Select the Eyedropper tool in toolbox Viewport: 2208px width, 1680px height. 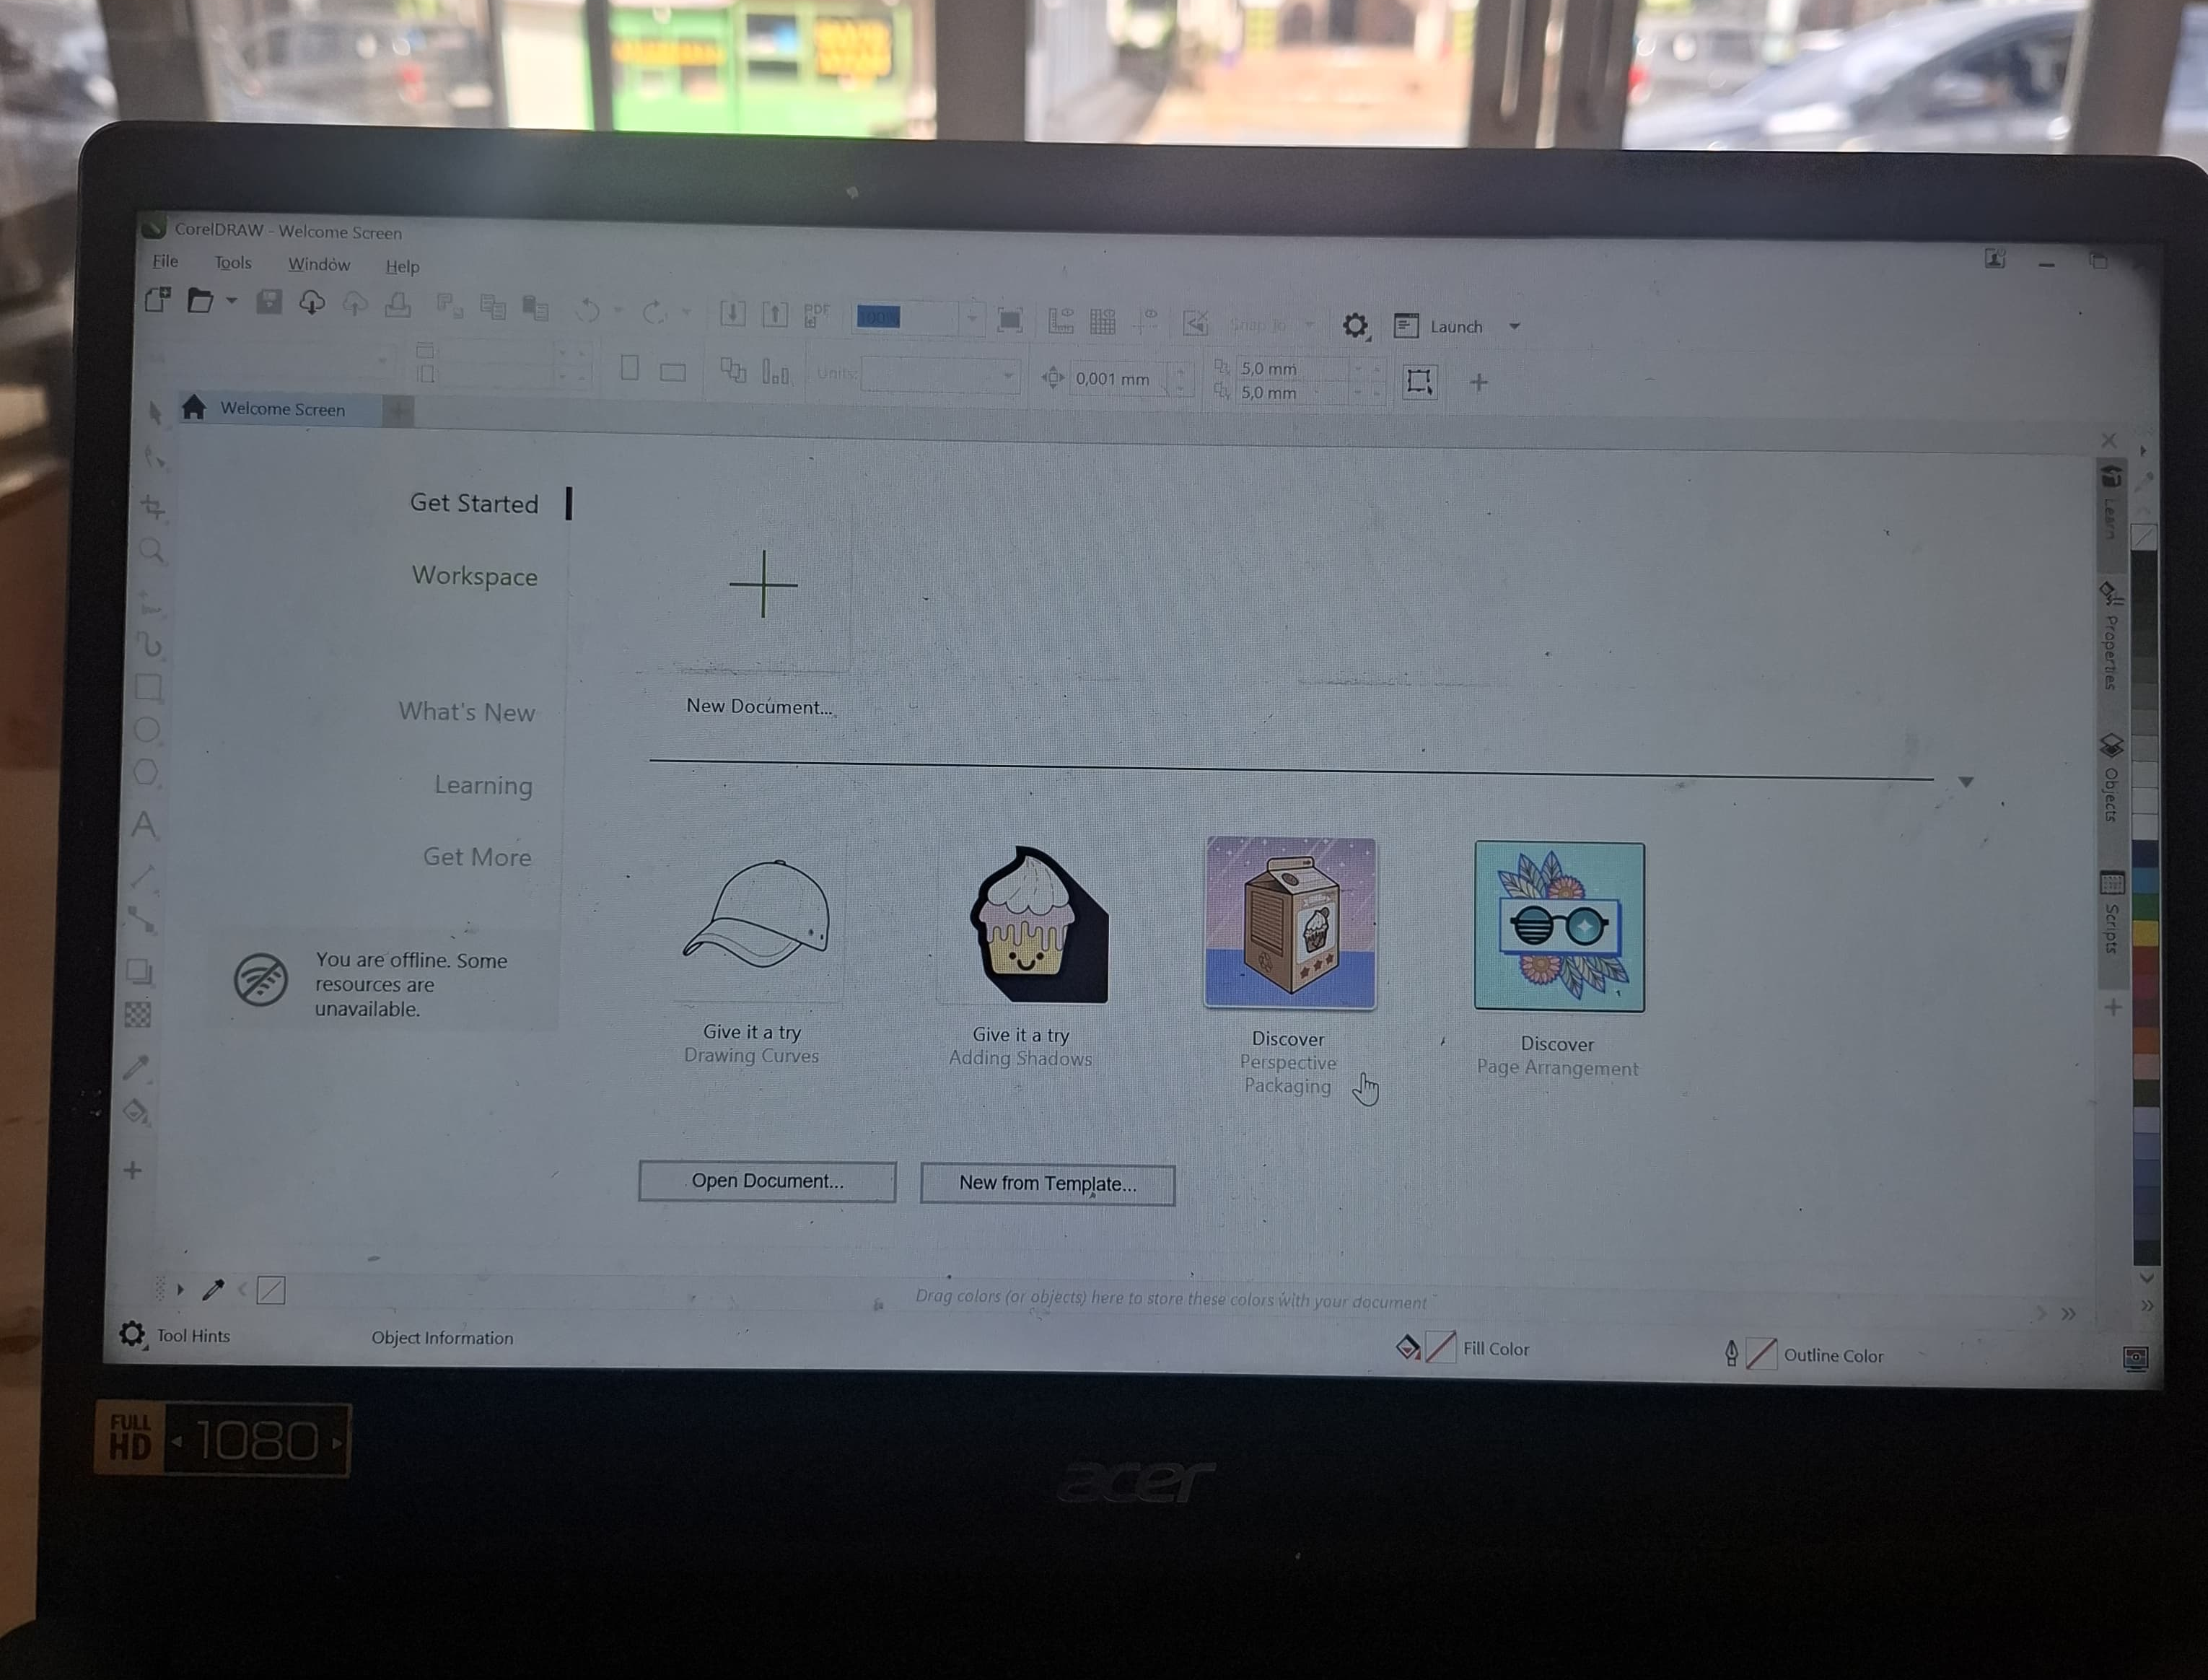[x=136, y=1068]
